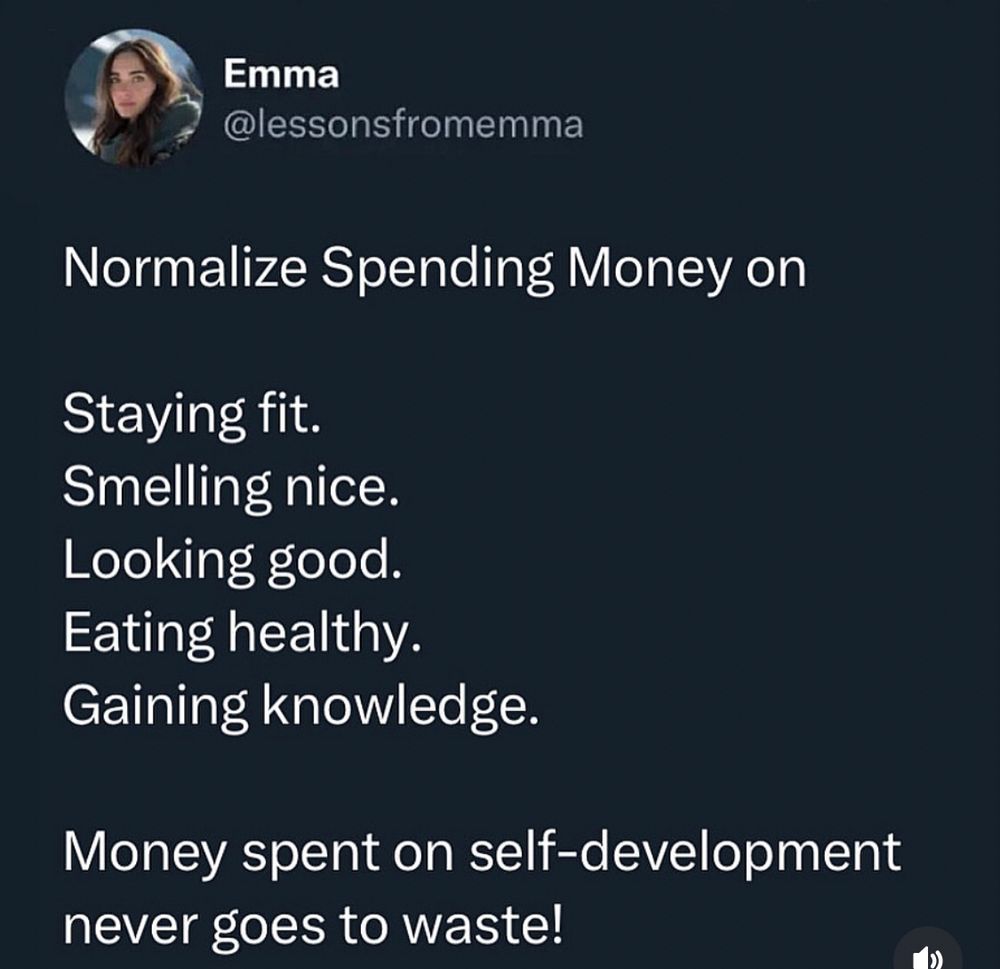
Task: Select the line 'Normalize Spending Money on'
Action: click(435, 270)
